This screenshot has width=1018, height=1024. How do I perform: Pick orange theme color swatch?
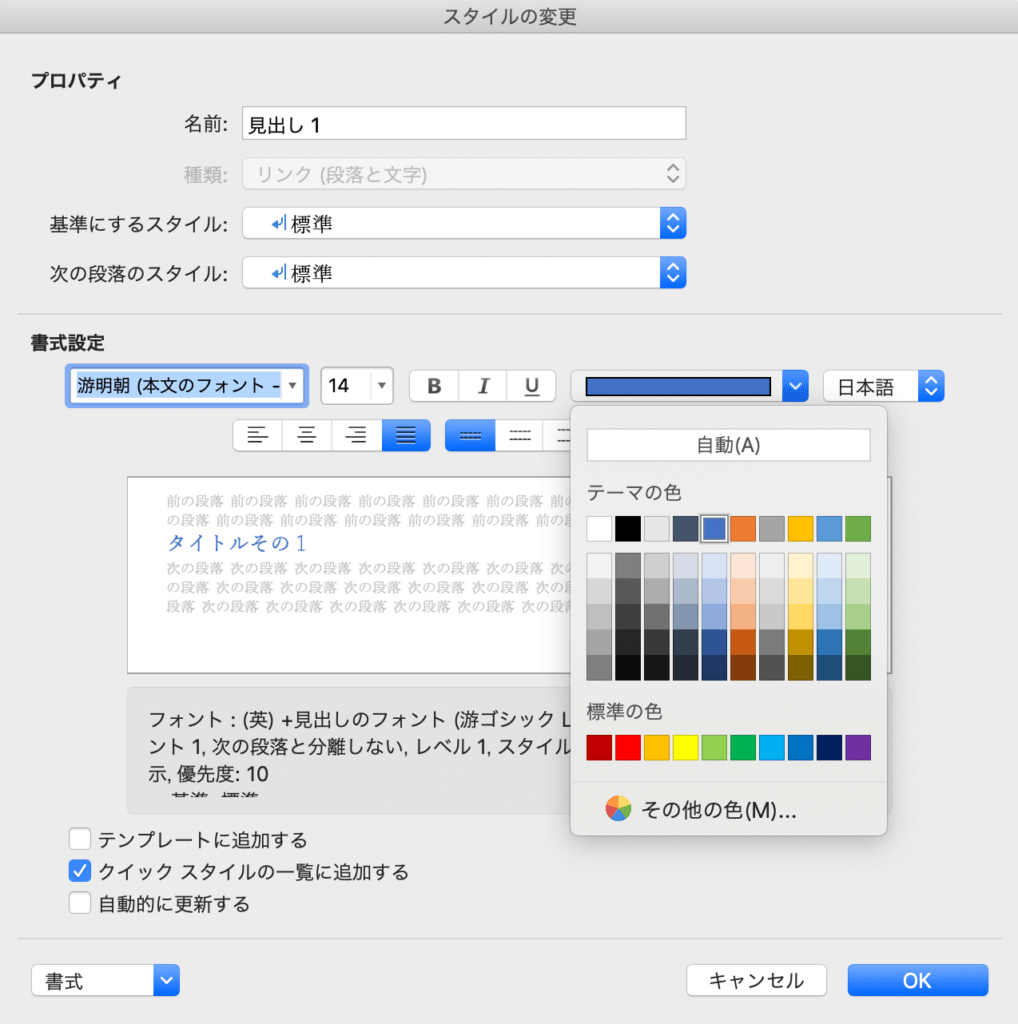742,528
